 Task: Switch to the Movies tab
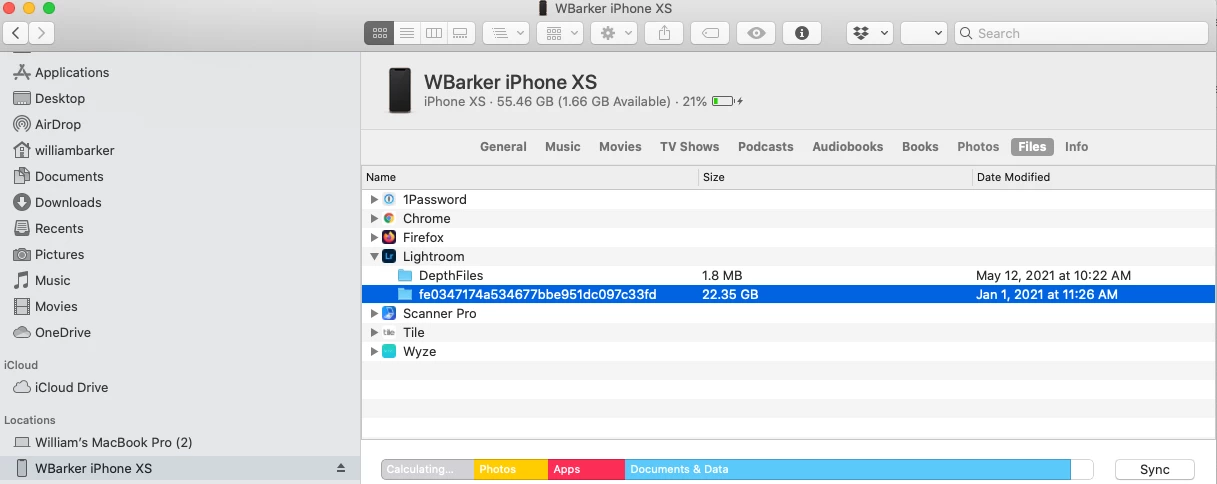[x=620, y=146]
